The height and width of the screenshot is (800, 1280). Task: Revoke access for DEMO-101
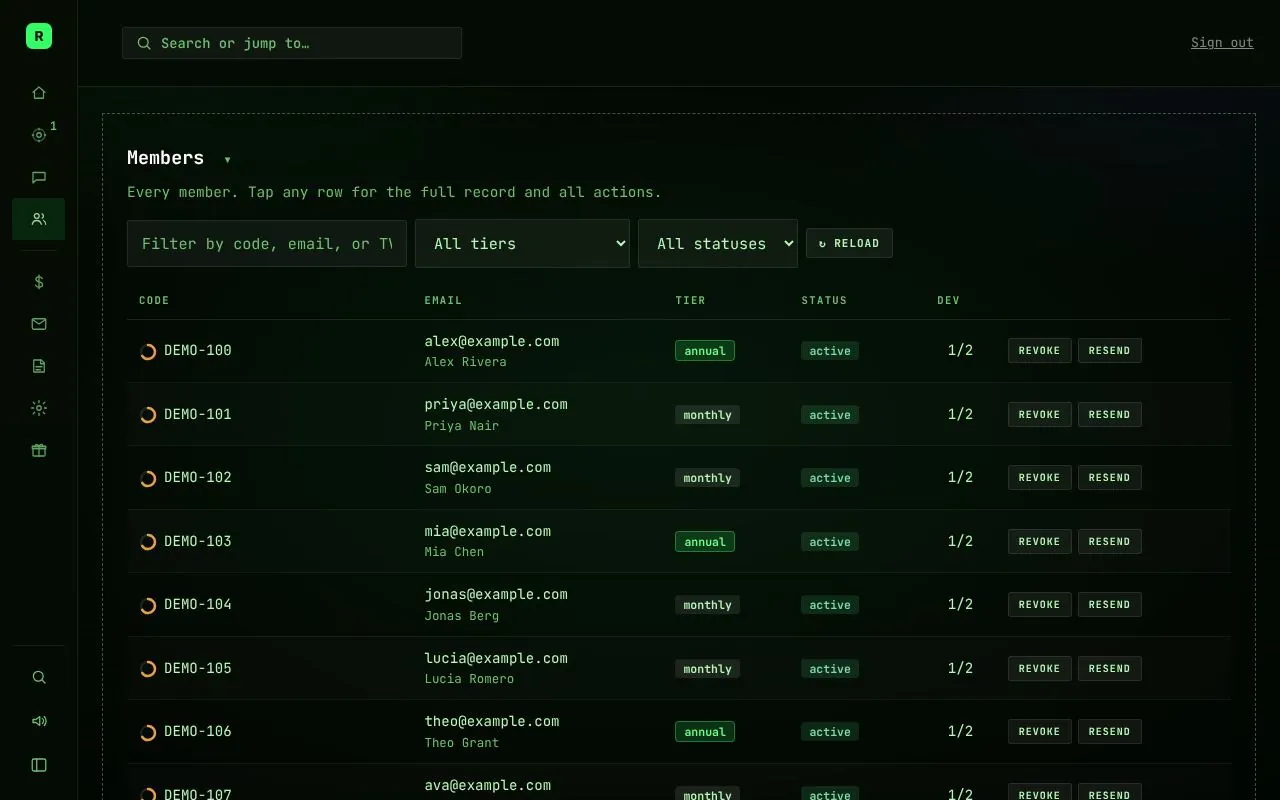1039,414
